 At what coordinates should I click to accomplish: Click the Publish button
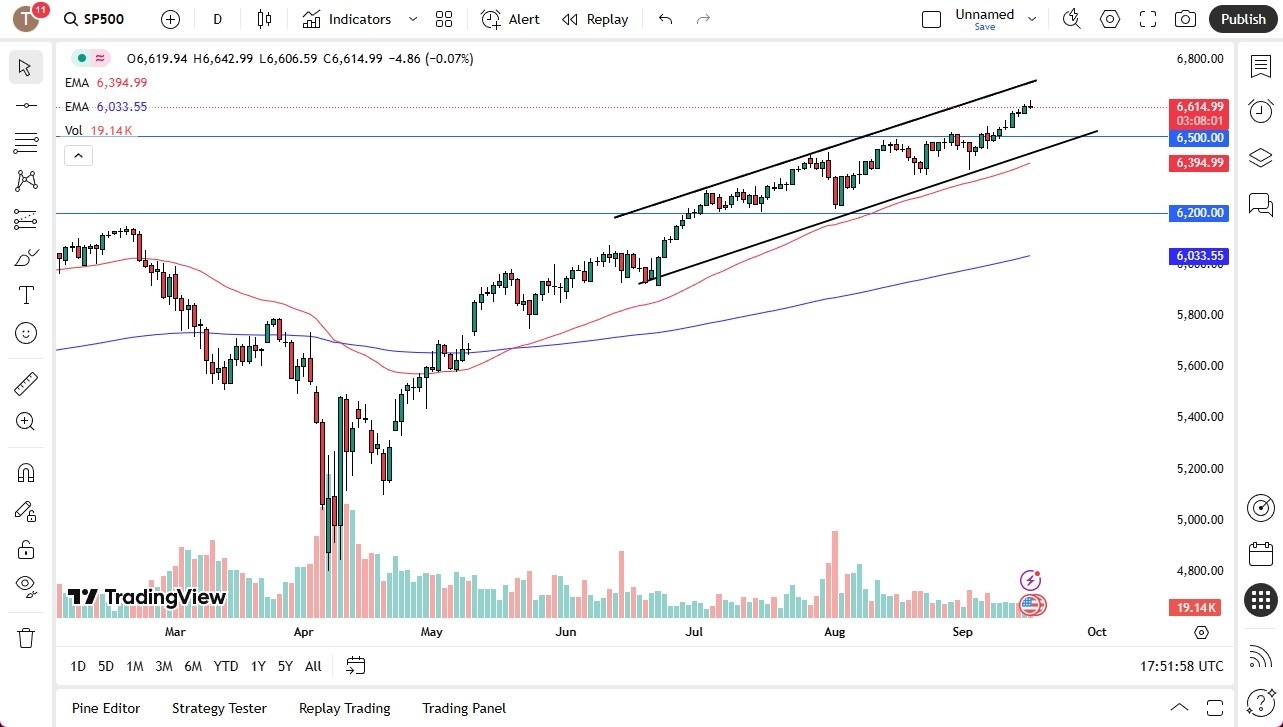click(x=1243, y=18)
